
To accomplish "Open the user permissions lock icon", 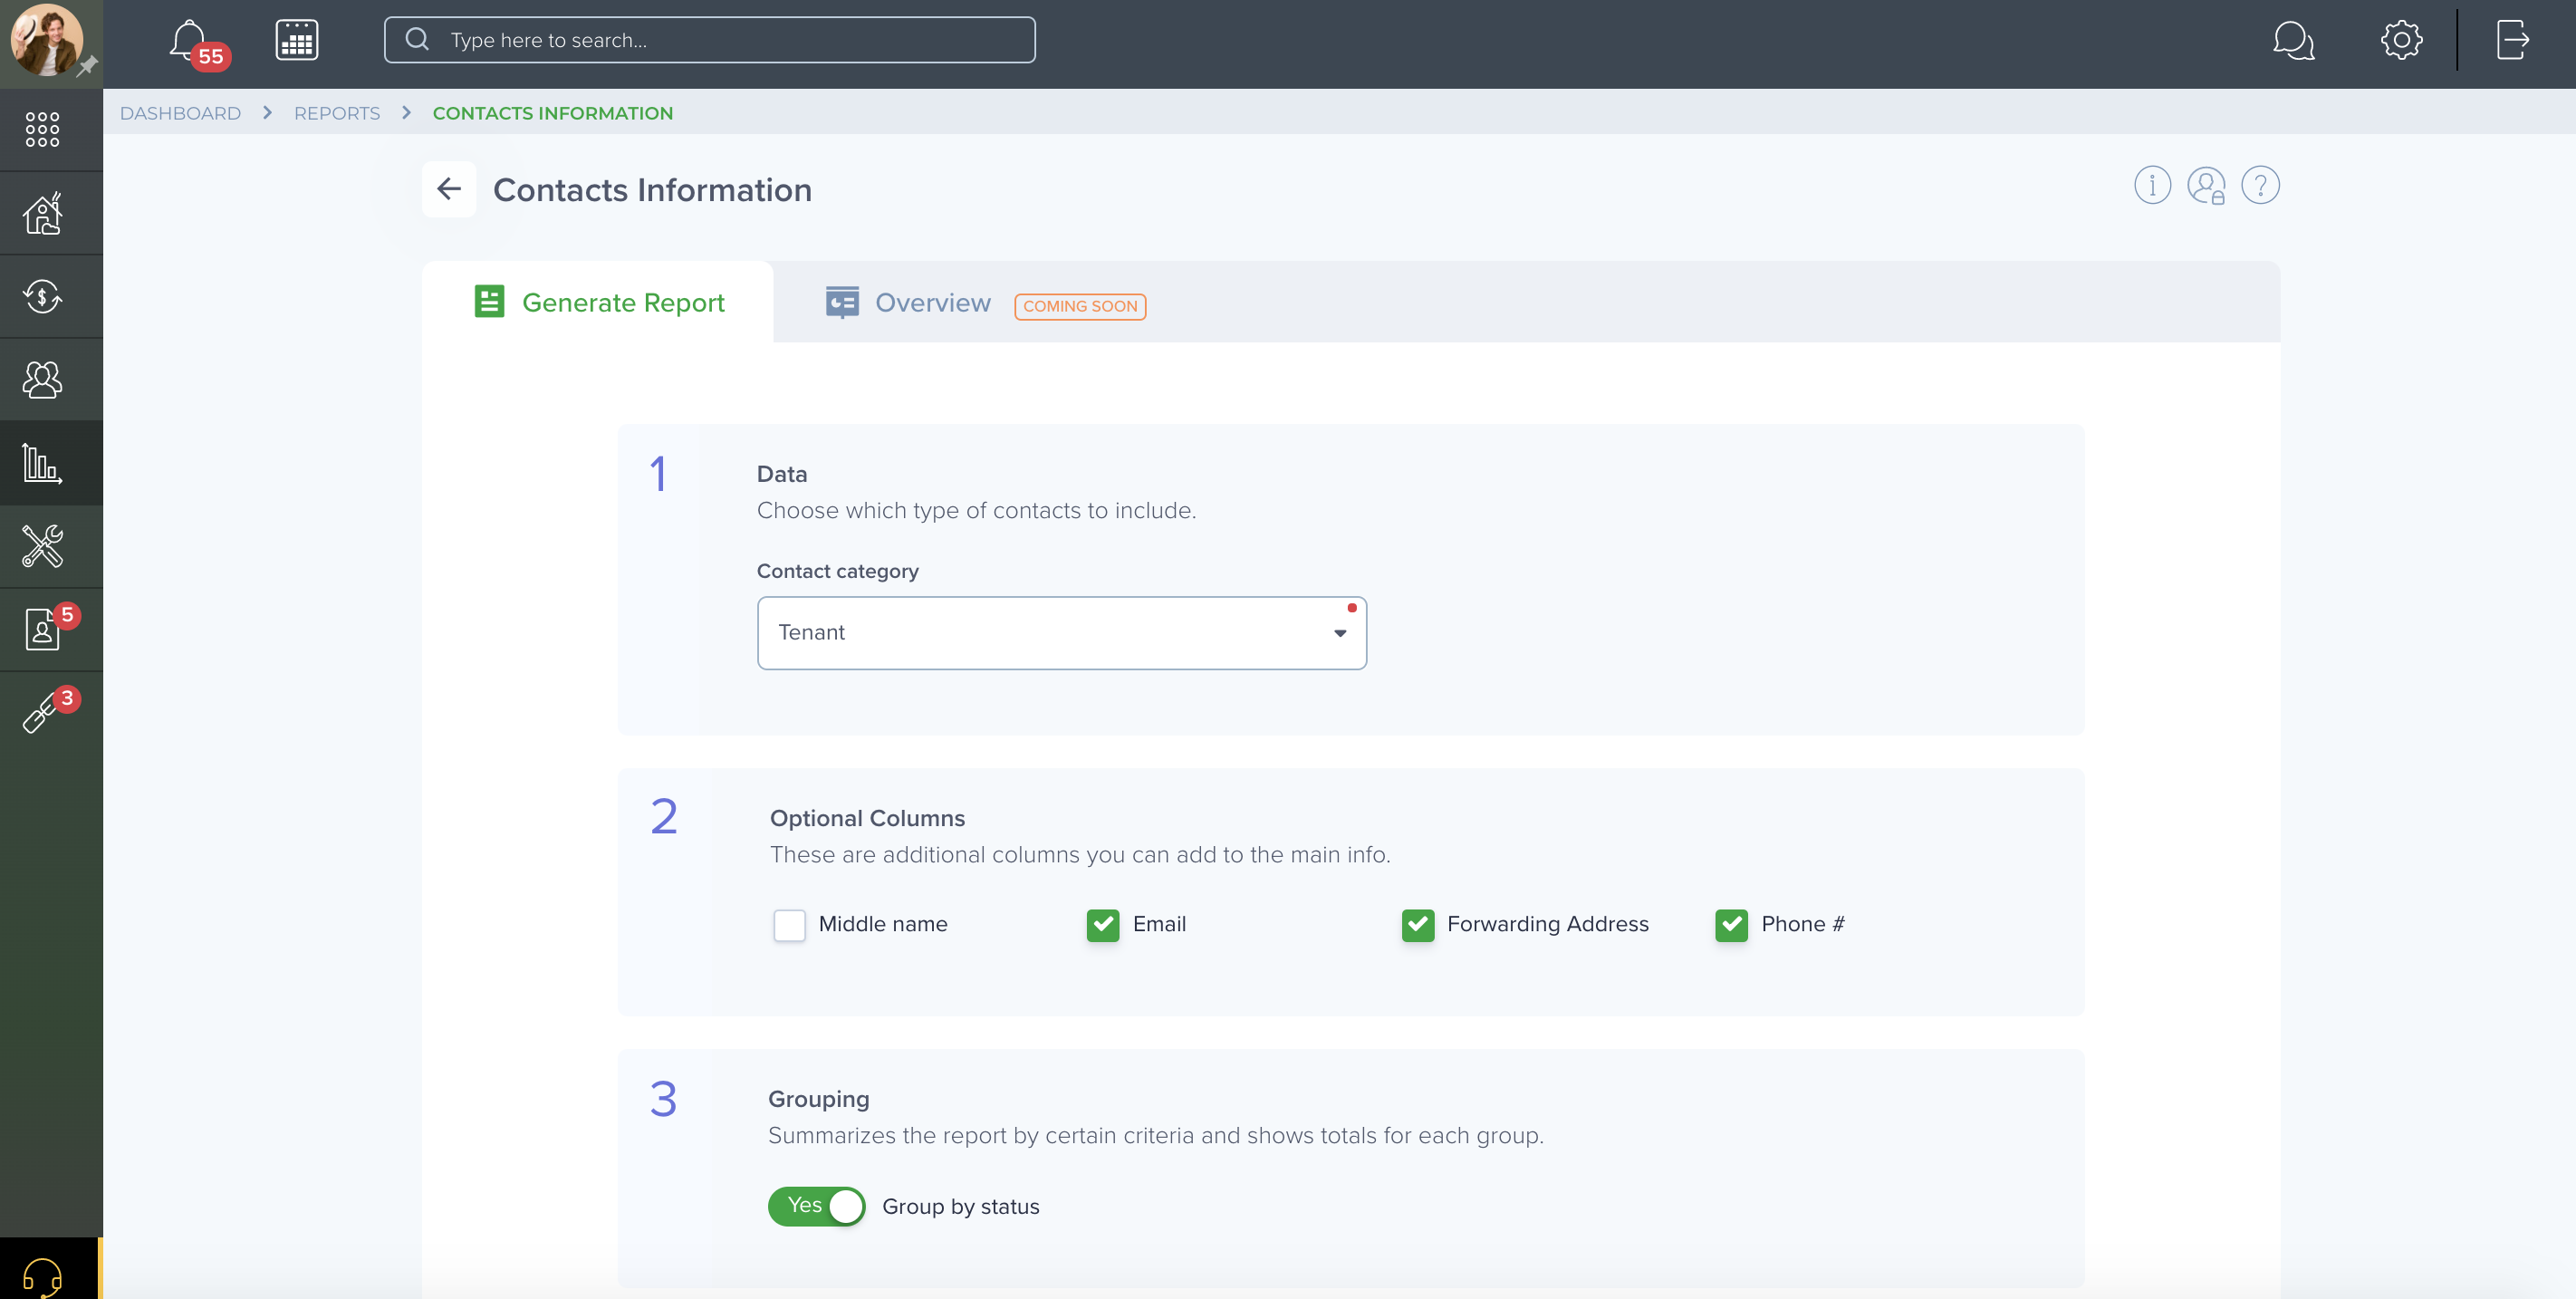I will pyautogui.click(x=2206, y=186).
